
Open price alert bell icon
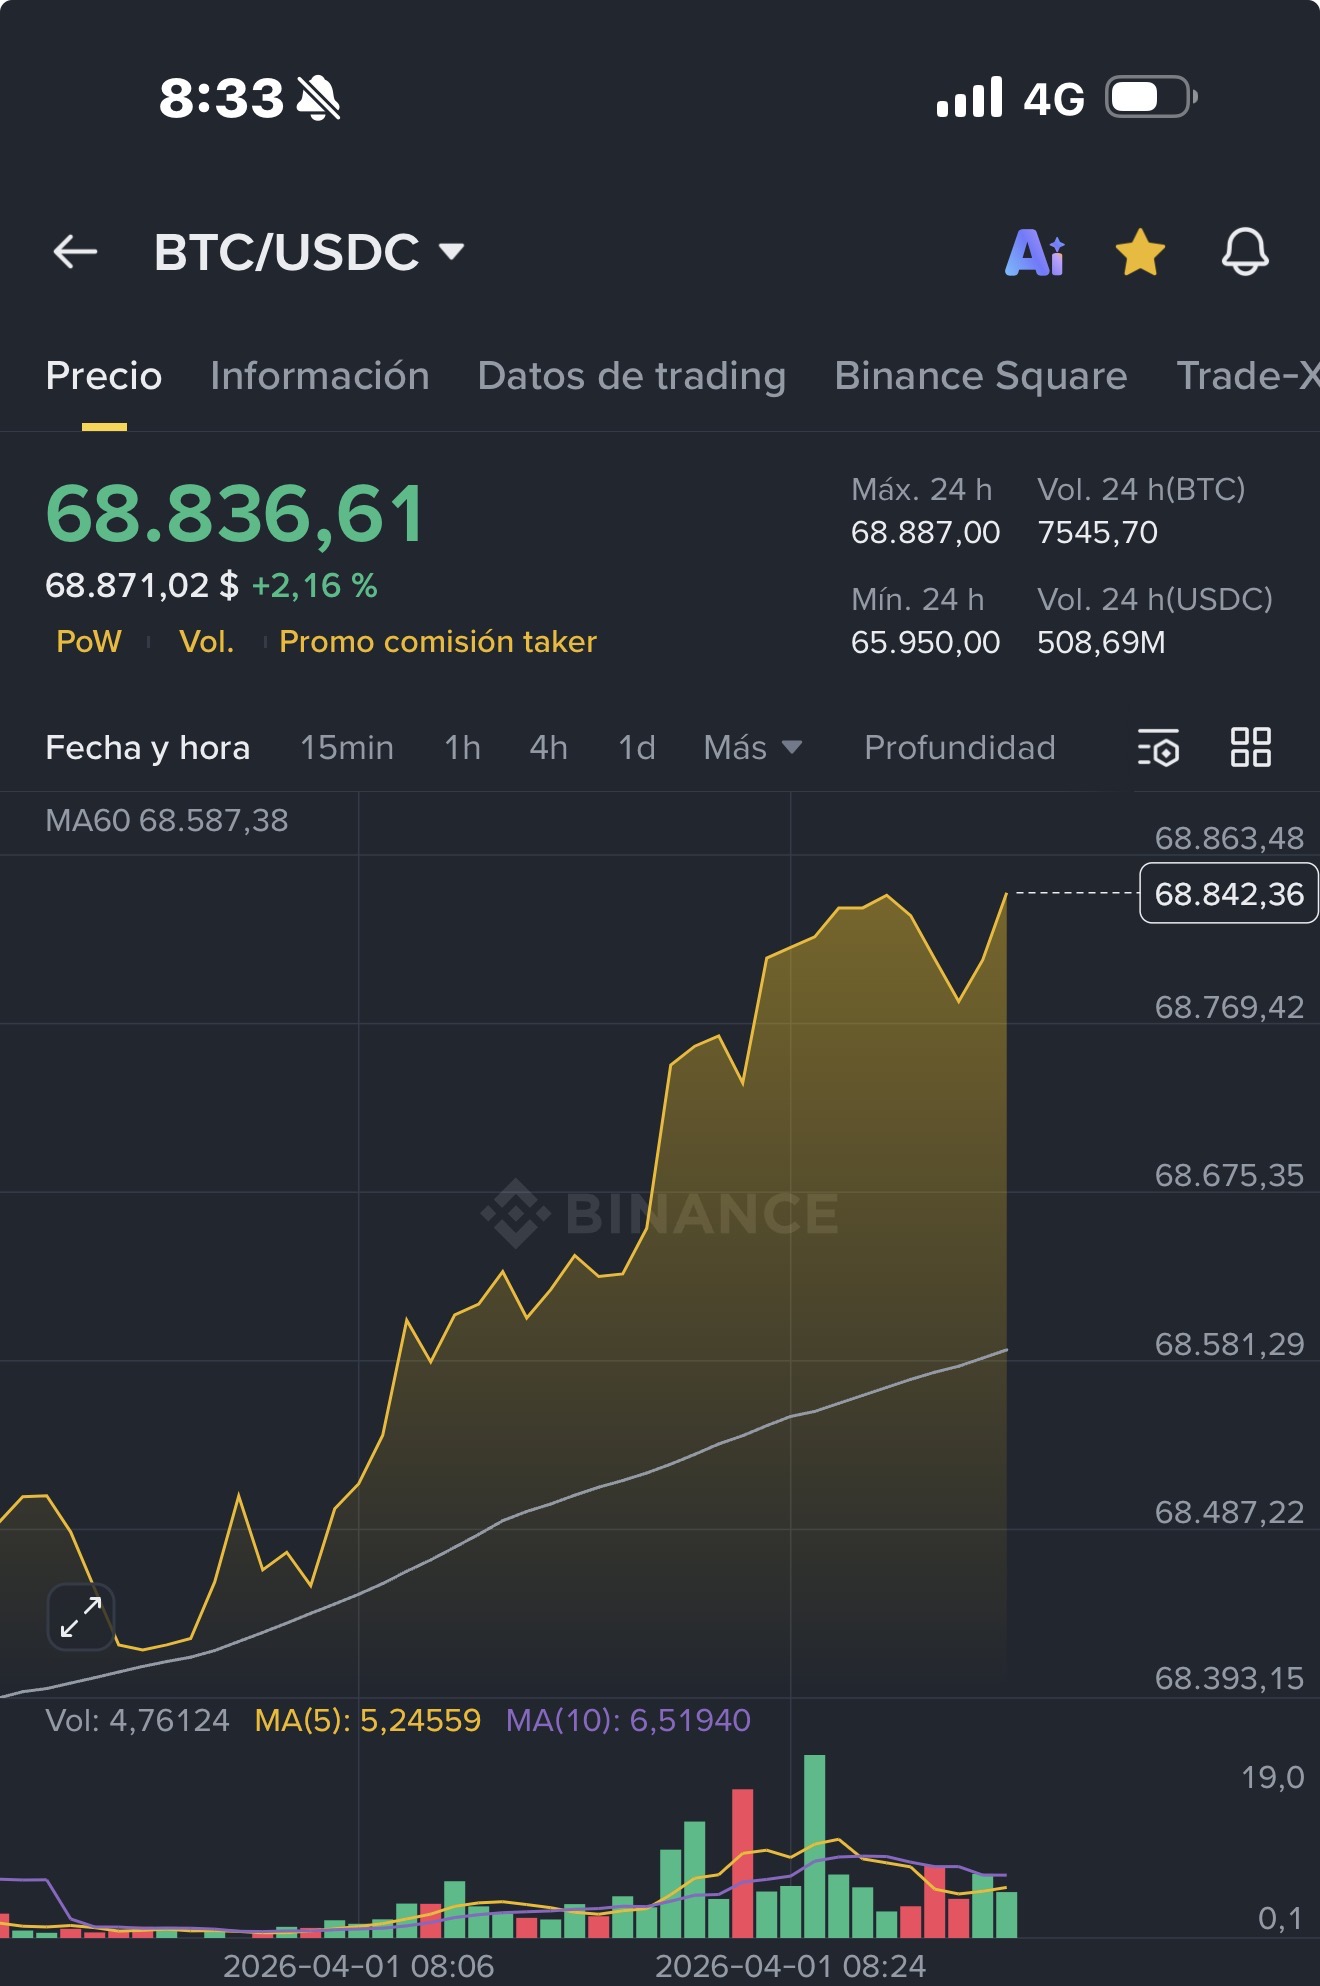[x=1245, y=252]
